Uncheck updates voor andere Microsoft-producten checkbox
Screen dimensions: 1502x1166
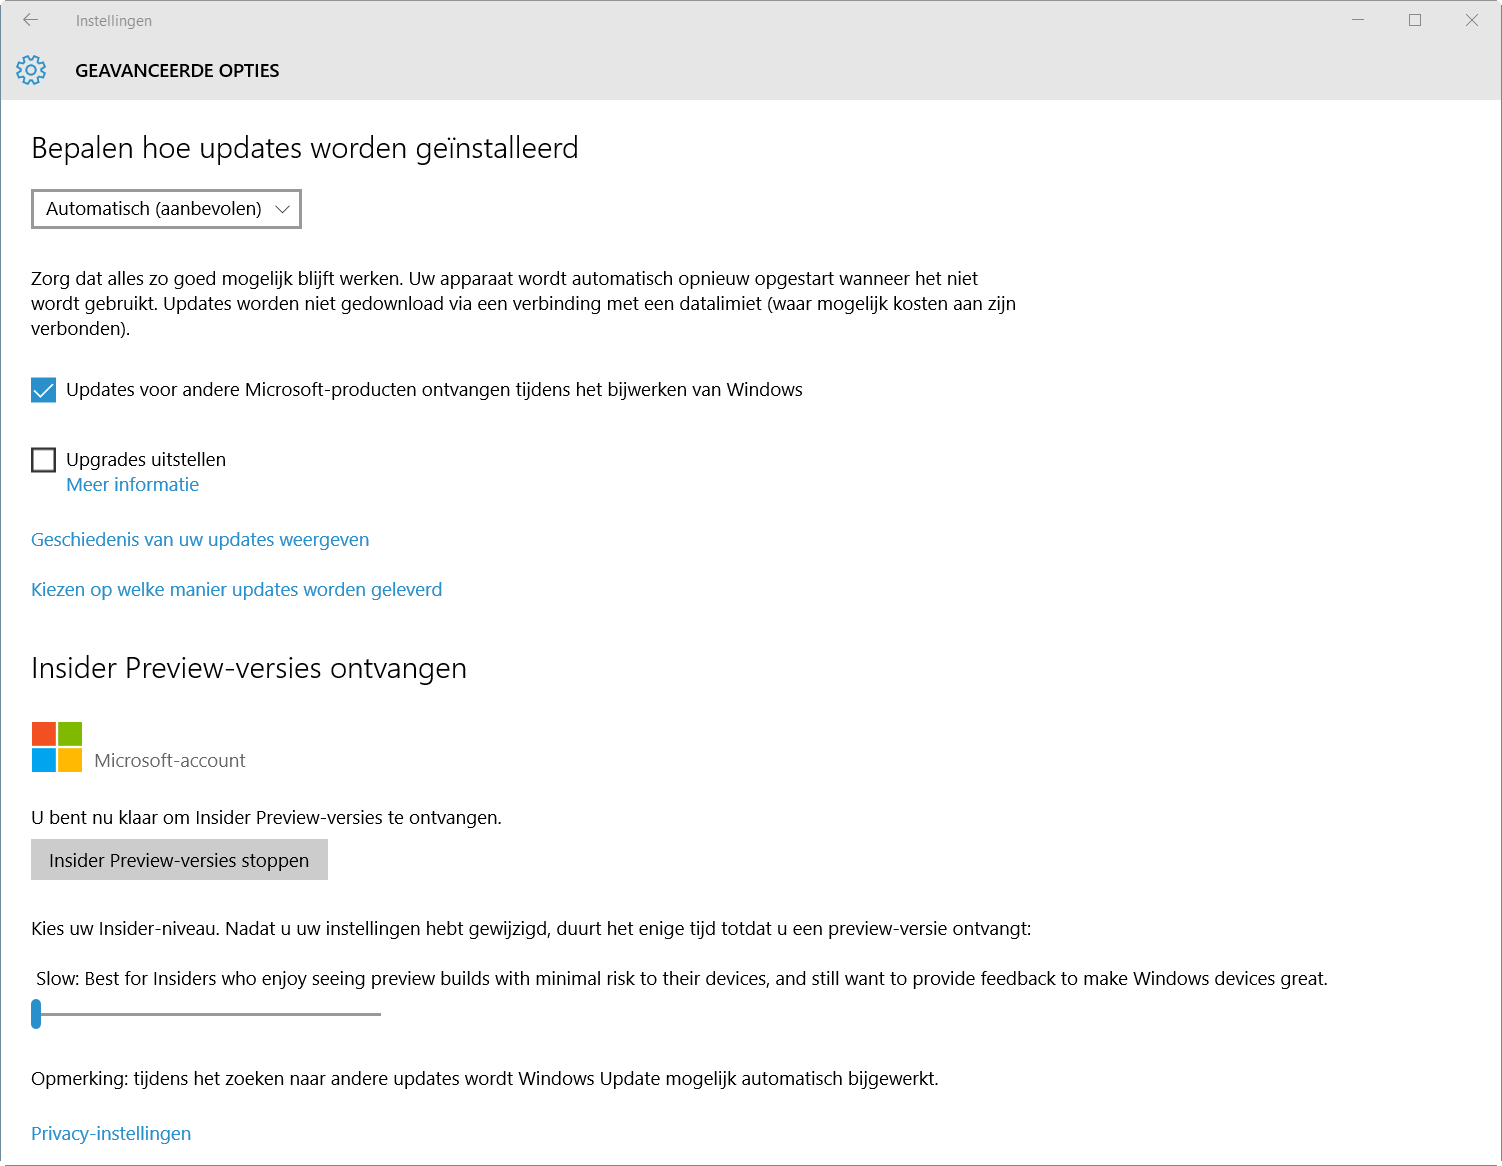click(x=43, y=390)
